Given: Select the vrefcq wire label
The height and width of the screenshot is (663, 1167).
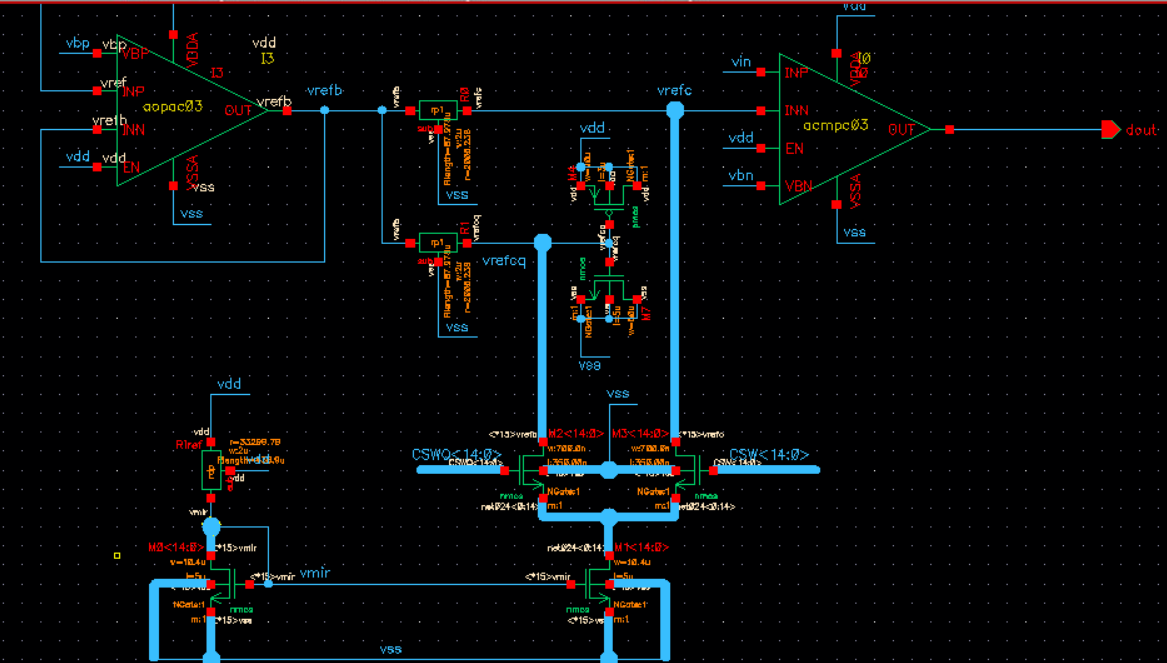Looking at the screenshot, I should click(504, 260).
